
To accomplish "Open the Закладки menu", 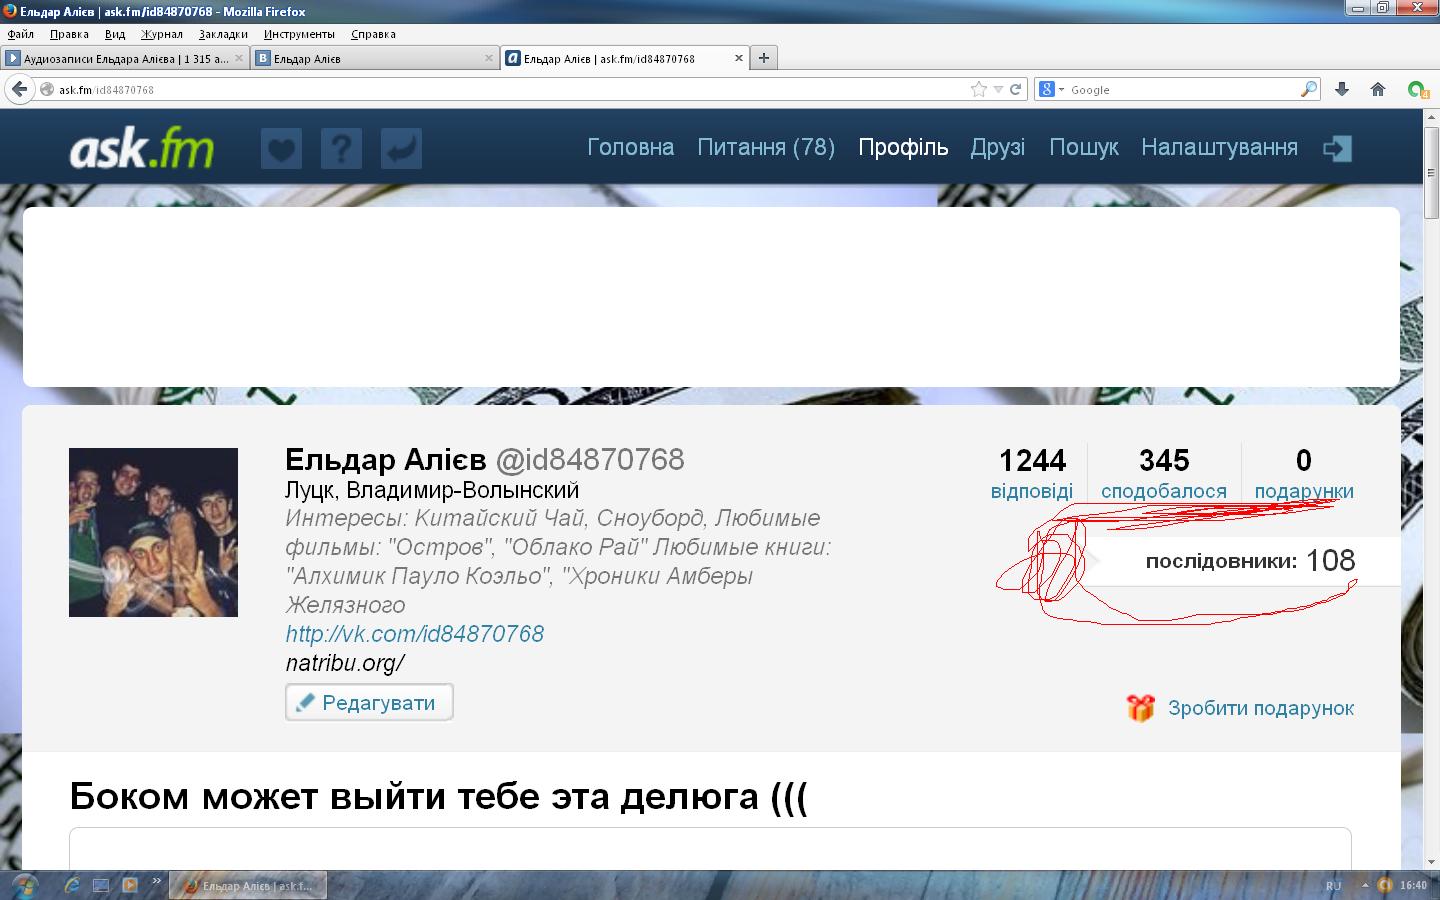I will (223, 34).
